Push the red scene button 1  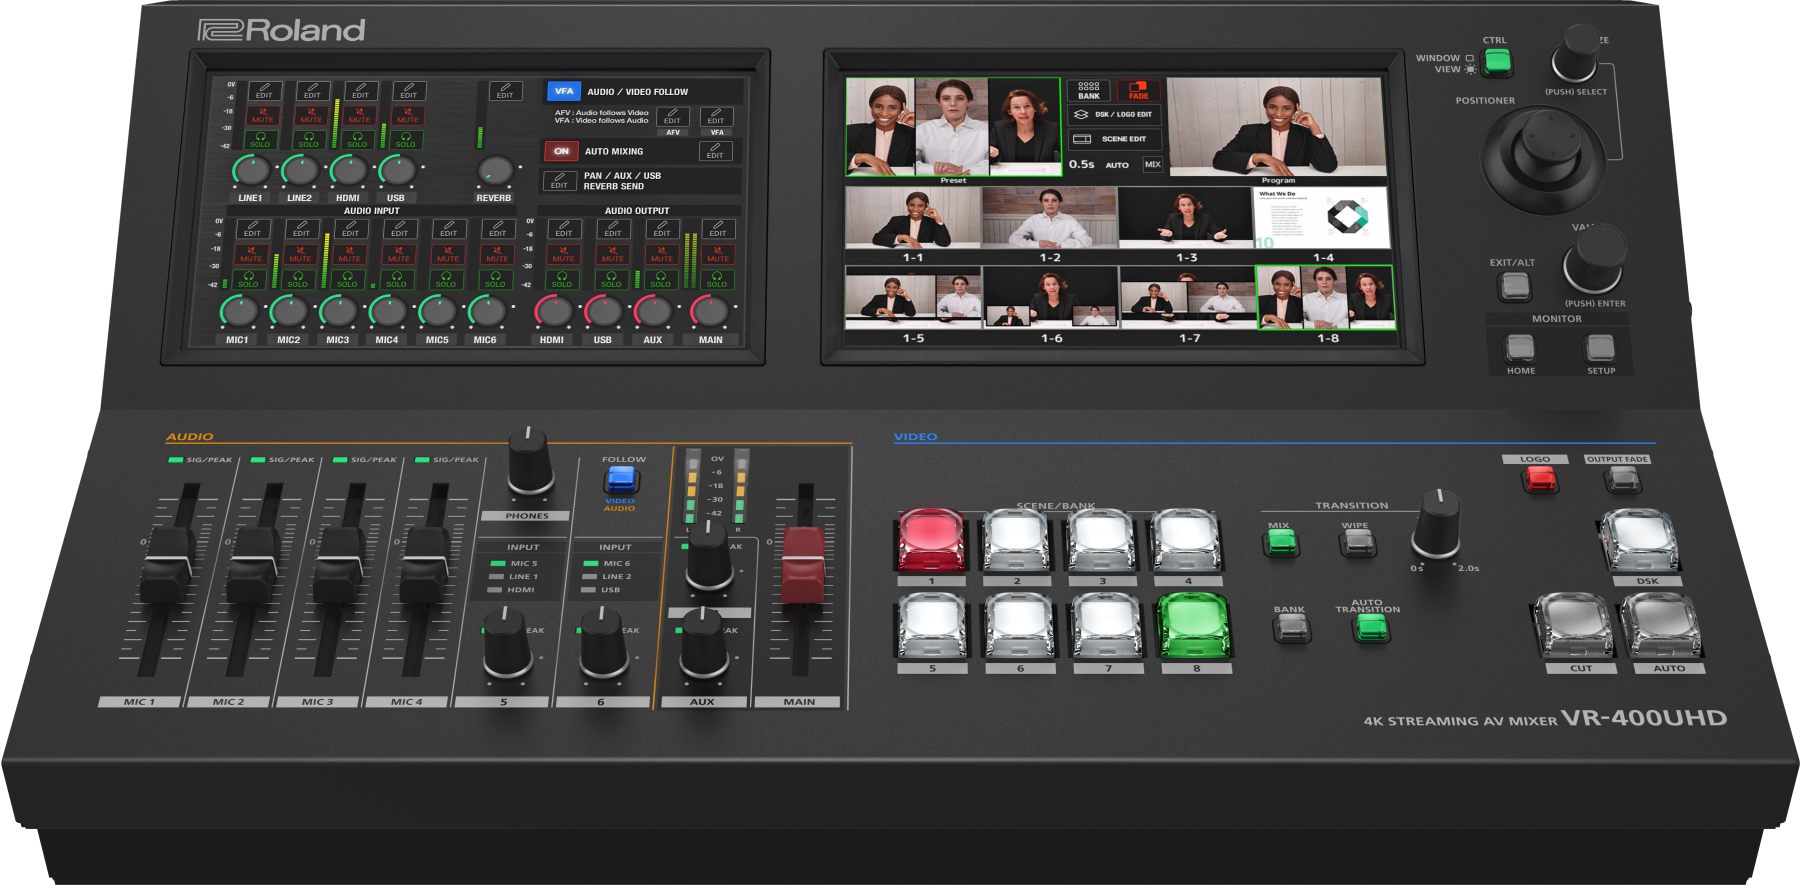click(932, 541)
